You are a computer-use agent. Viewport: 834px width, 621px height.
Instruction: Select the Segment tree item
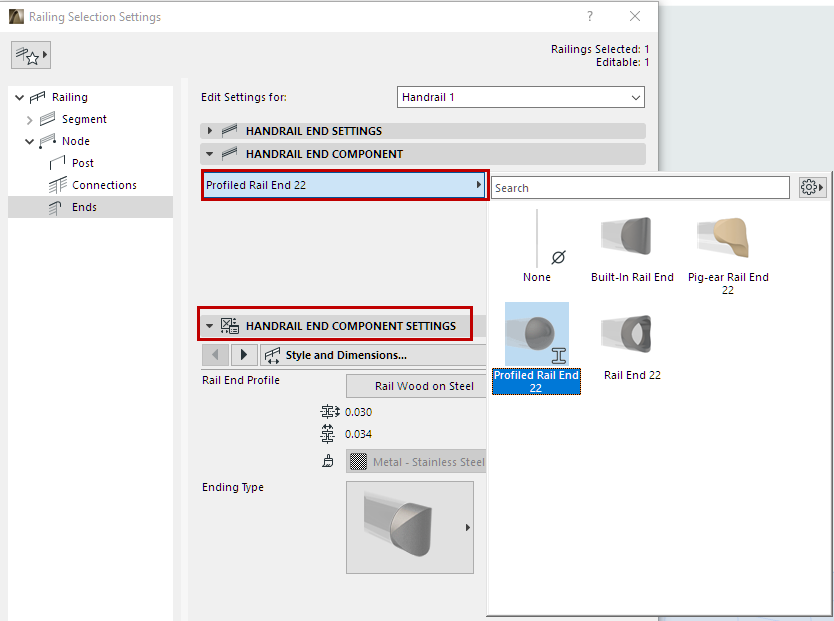[x=84, y=119]
